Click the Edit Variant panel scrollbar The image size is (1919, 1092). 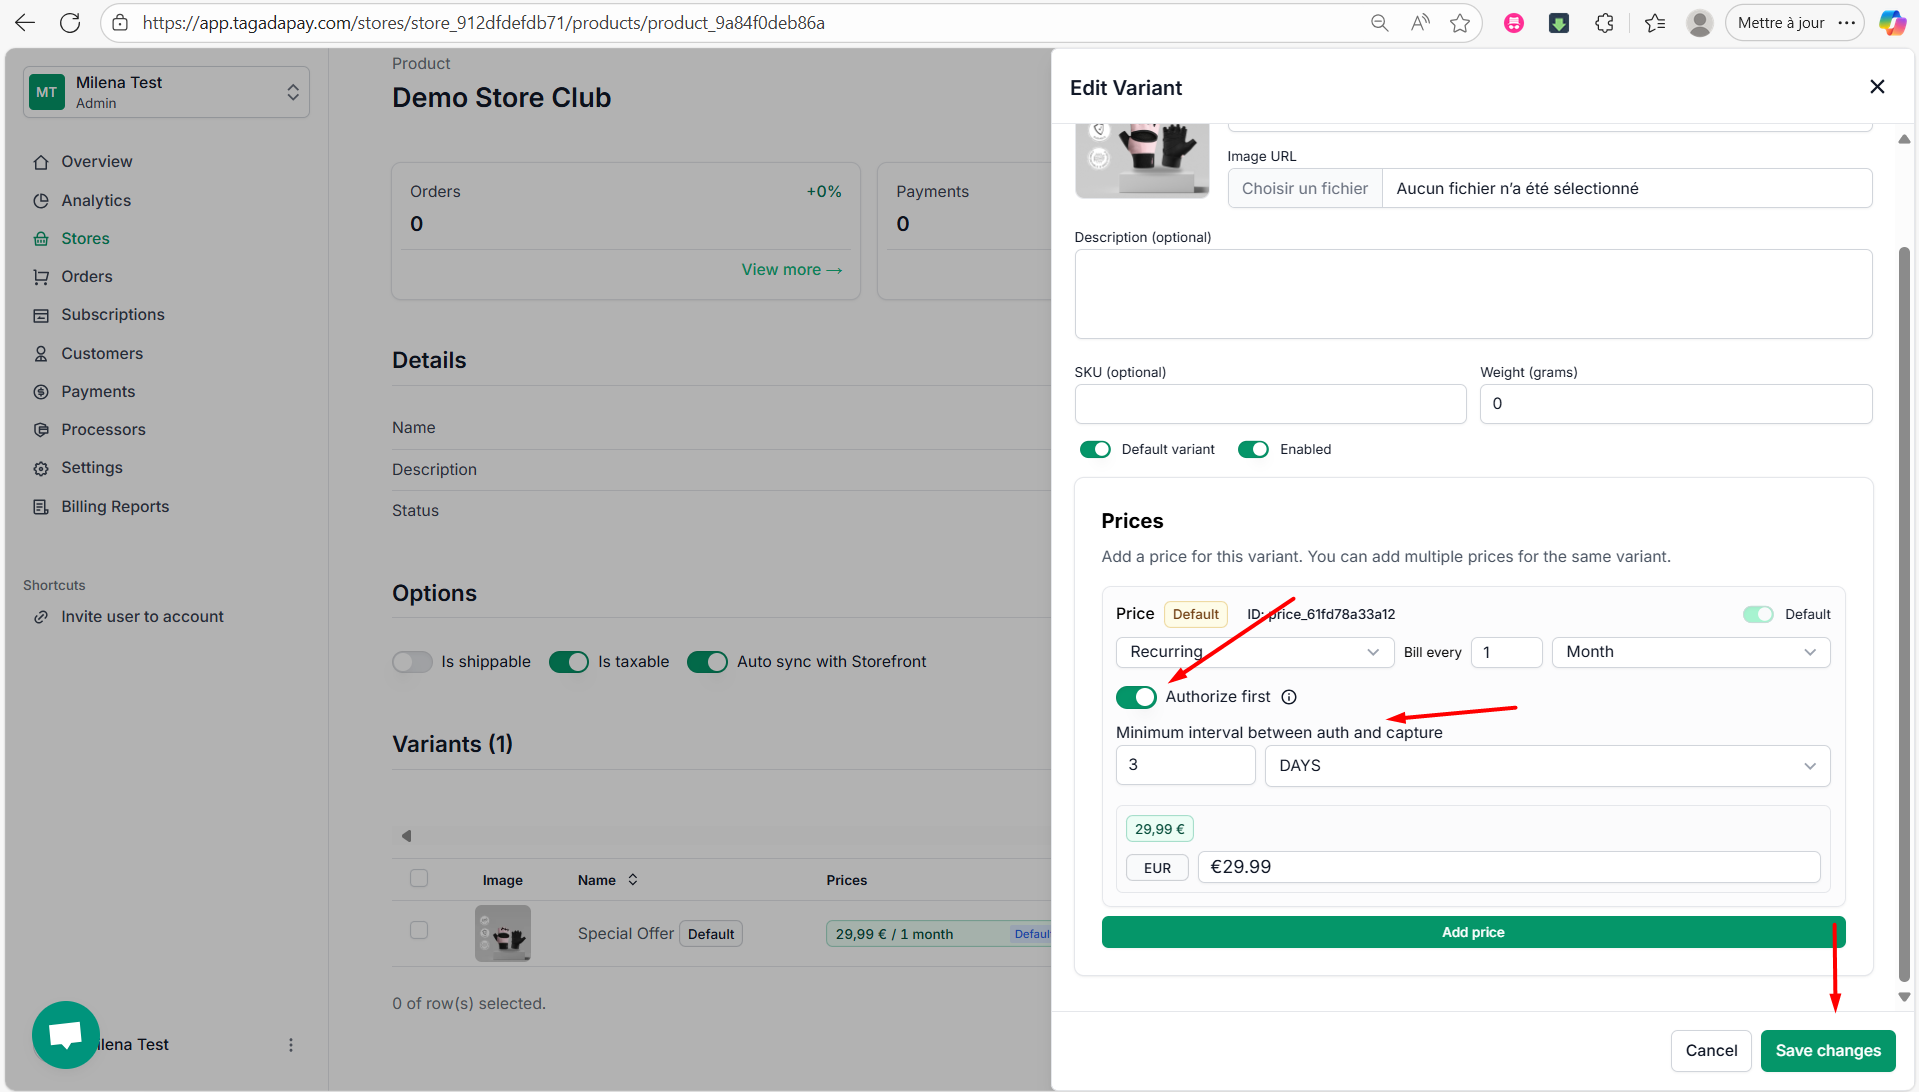pyautogui.click(x=1904, y=613)
